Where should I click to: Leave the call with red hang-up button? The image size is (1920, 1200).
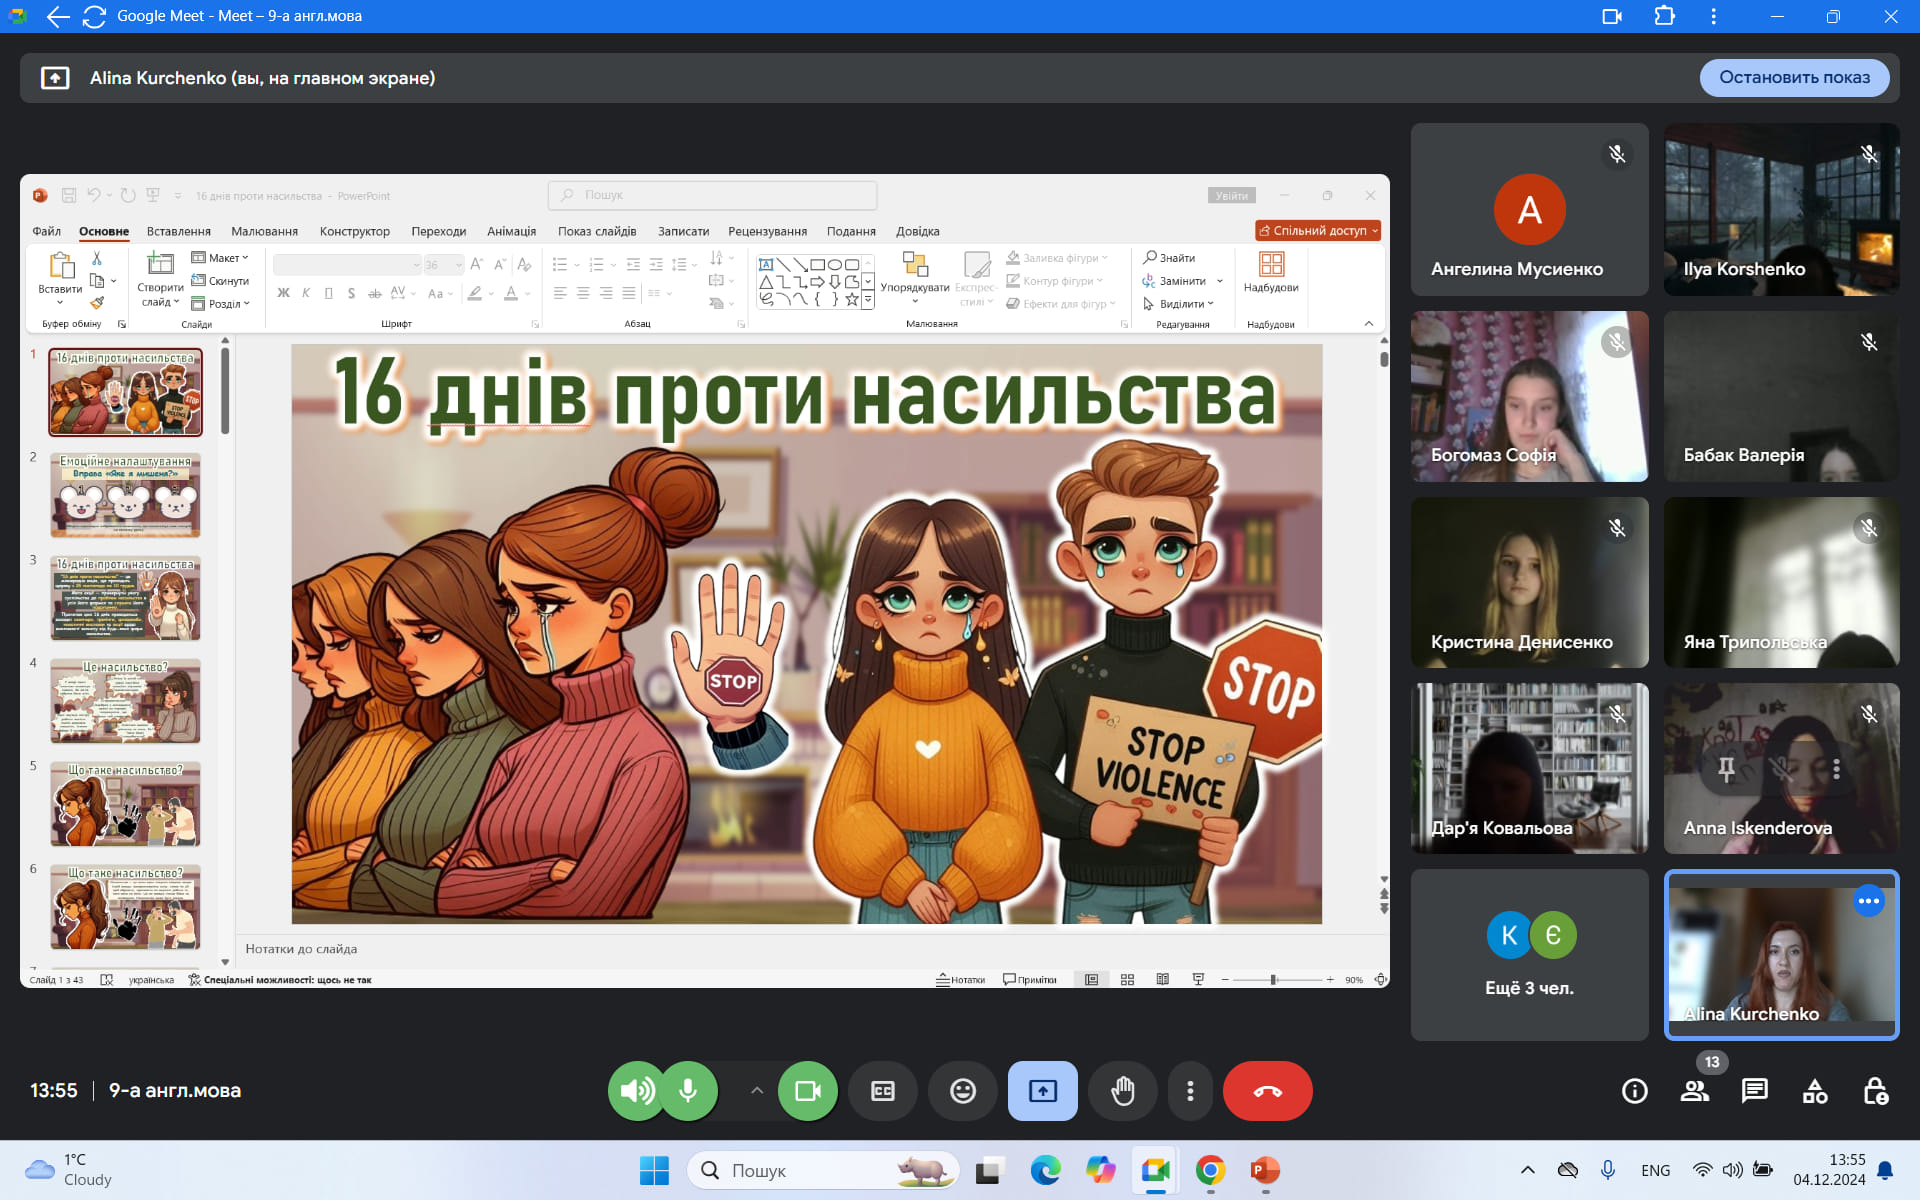pos(1267,1090)
